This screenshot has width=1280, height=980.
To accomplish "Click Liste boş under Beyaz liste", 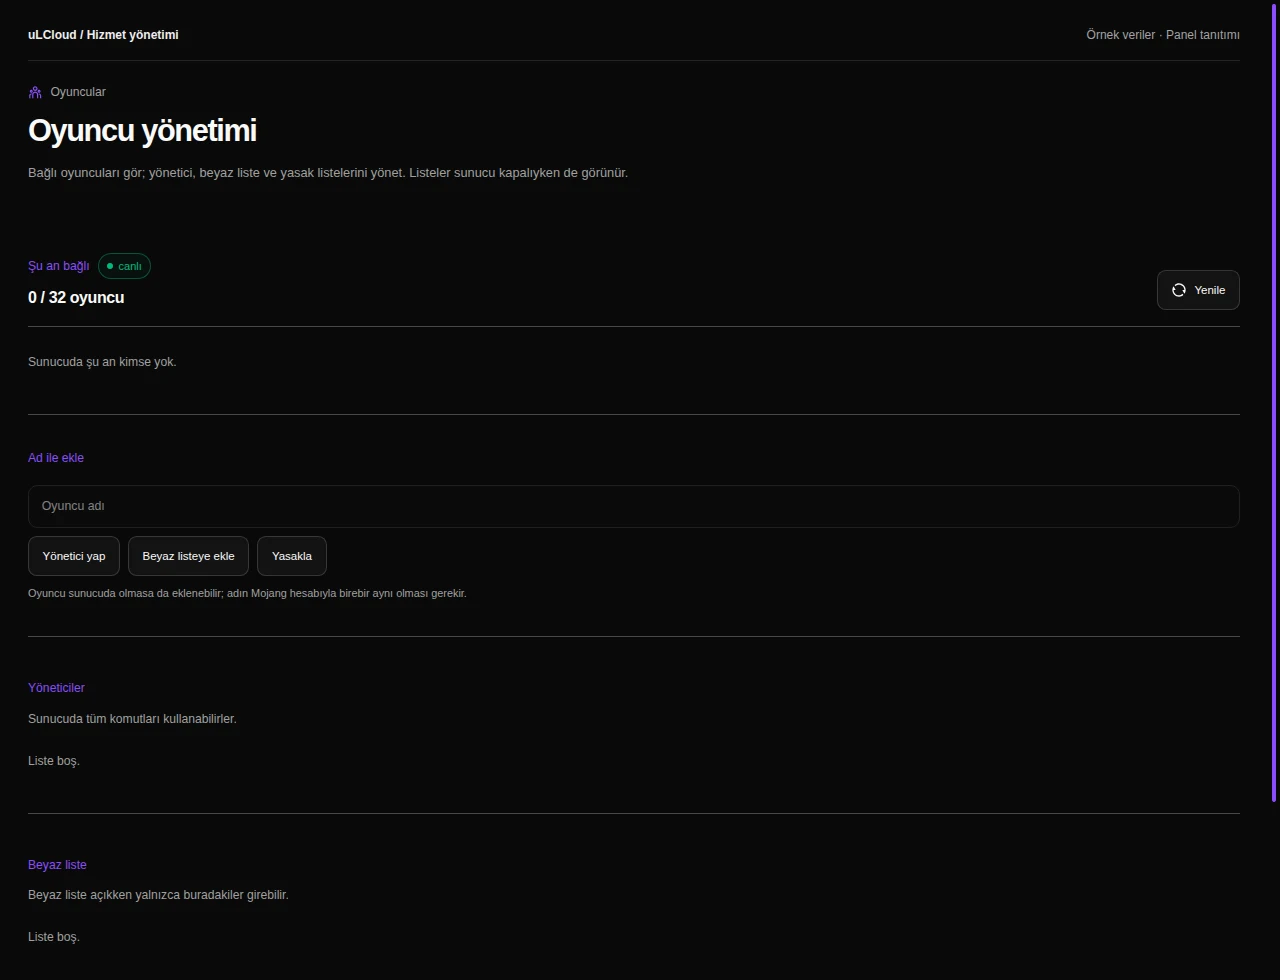I will 54,937.
